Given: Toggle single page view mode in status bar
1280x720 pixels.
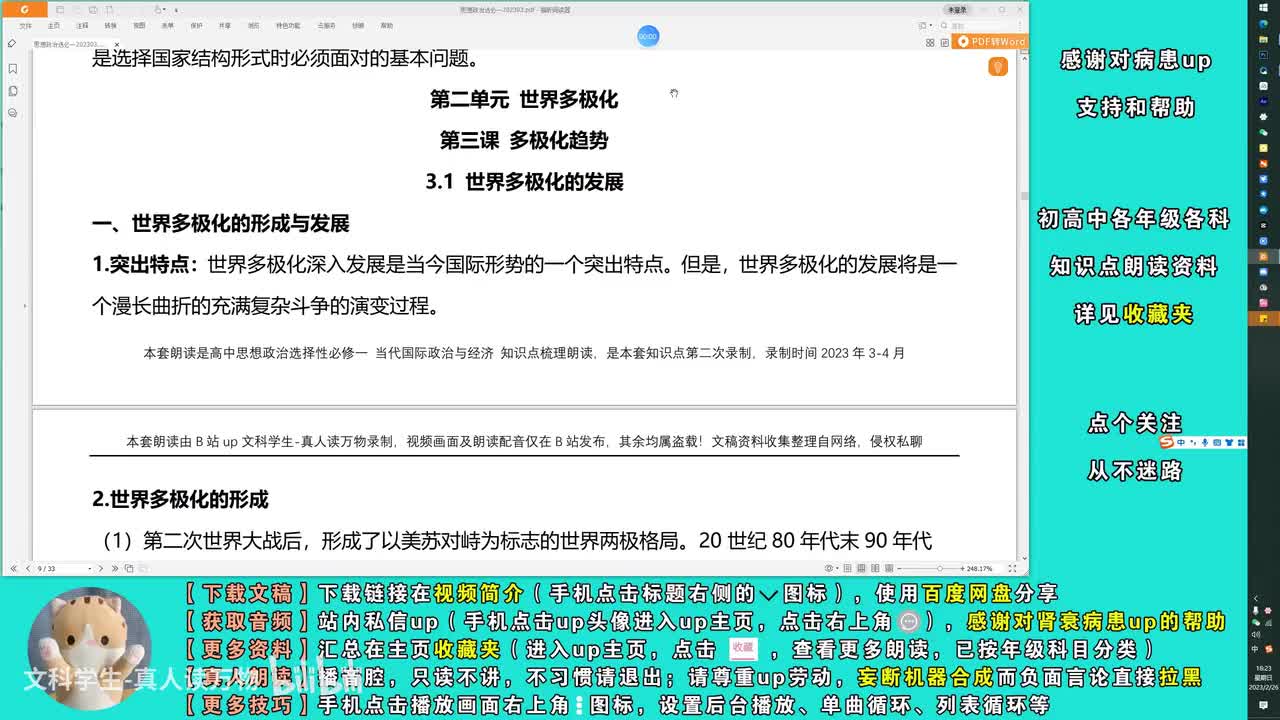Looking at the screenshot, I should pyautogui.click(x=847, y=568).
